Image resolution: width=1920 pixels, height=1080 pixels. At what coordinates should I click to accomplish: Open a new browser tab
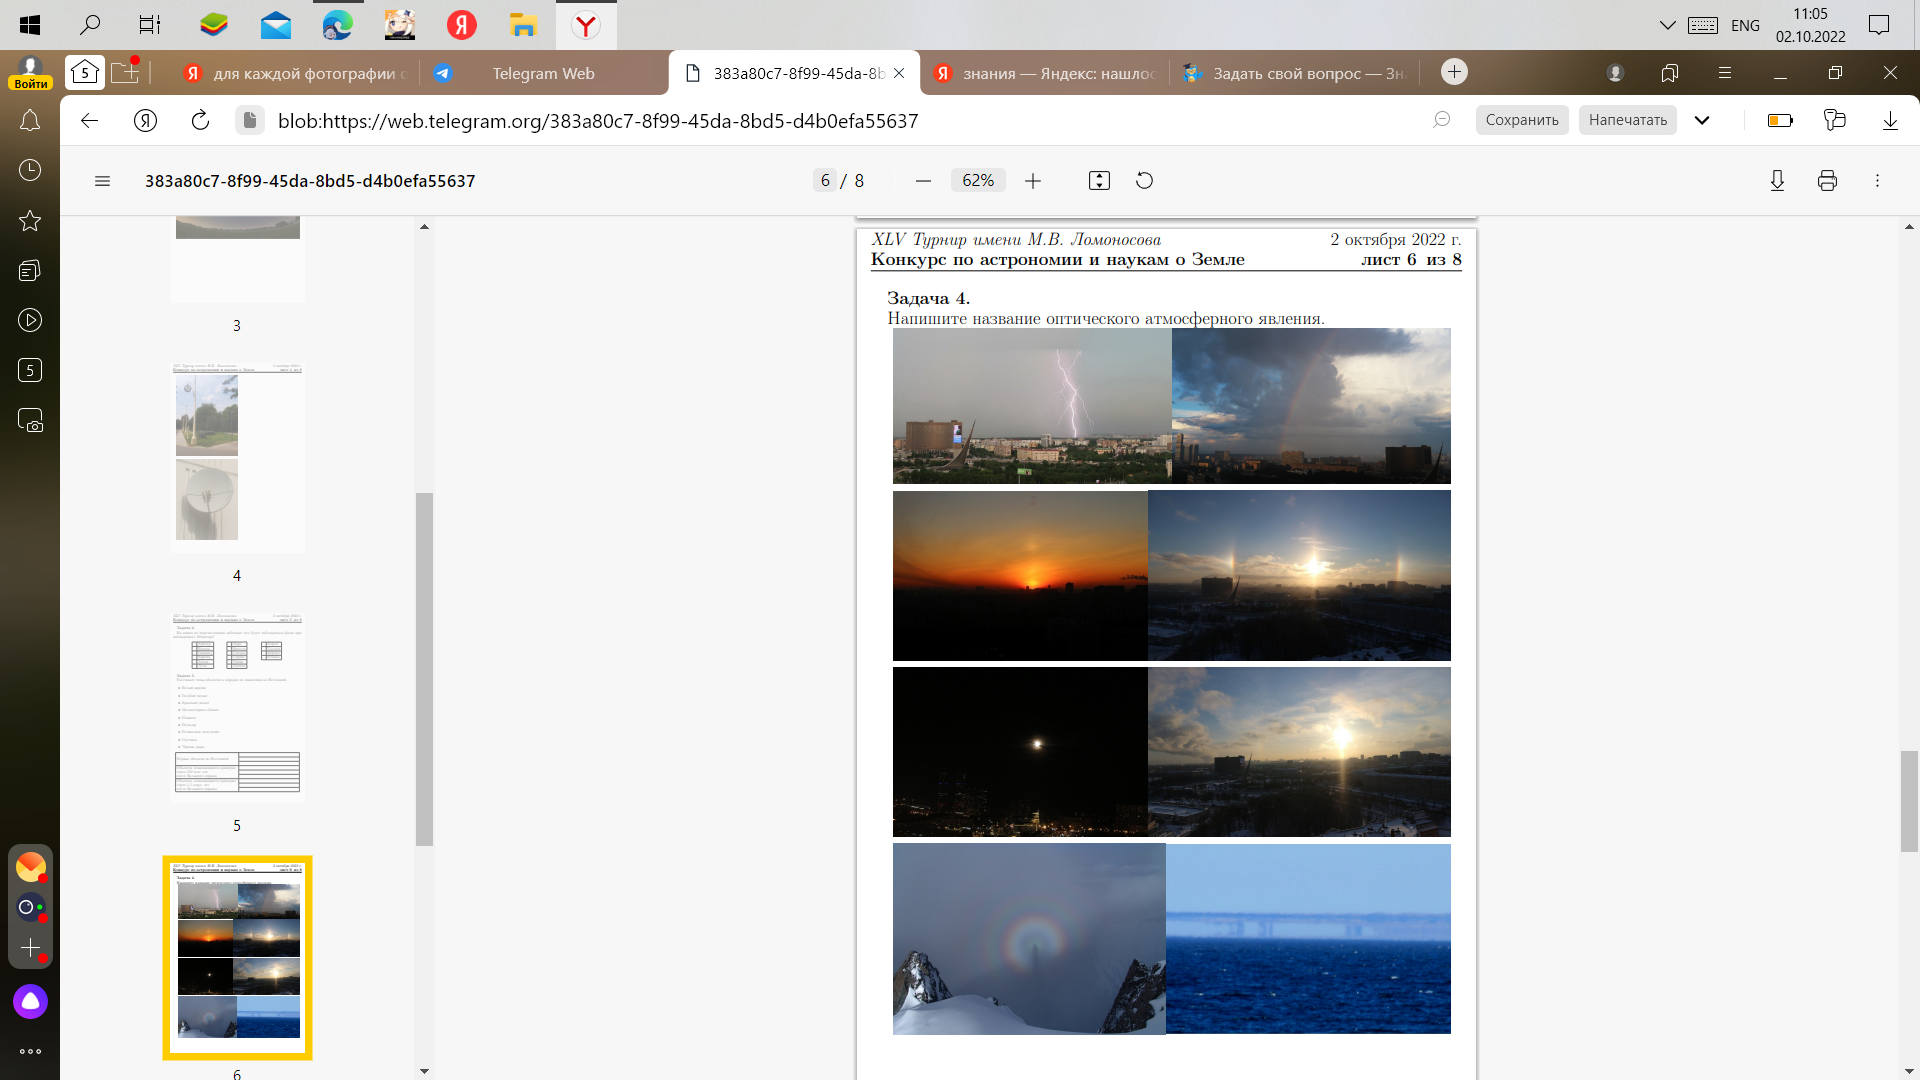point(1455,72)
